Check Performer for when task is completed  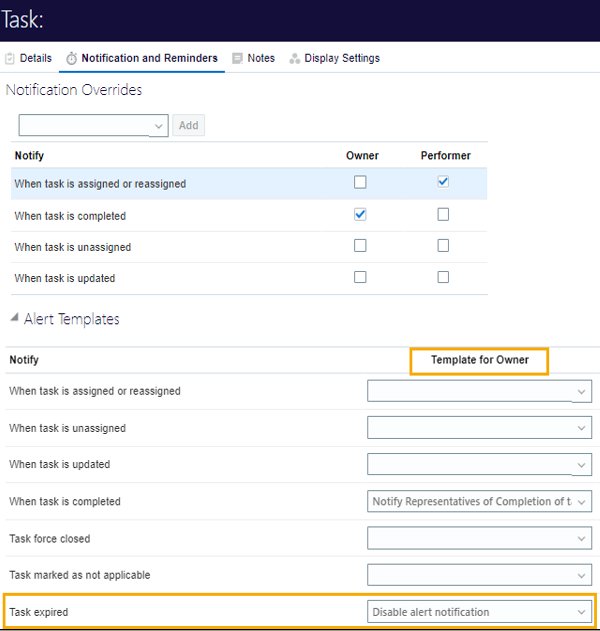[443, 214]
